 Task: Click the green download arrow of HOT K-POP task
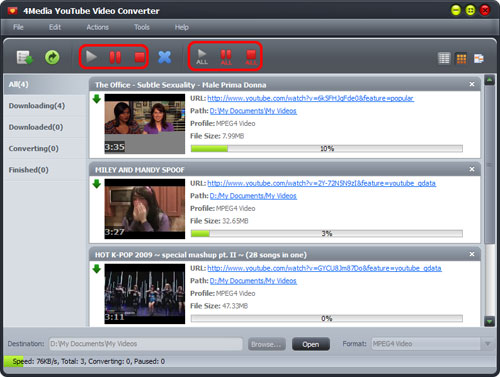click(97, 269)
